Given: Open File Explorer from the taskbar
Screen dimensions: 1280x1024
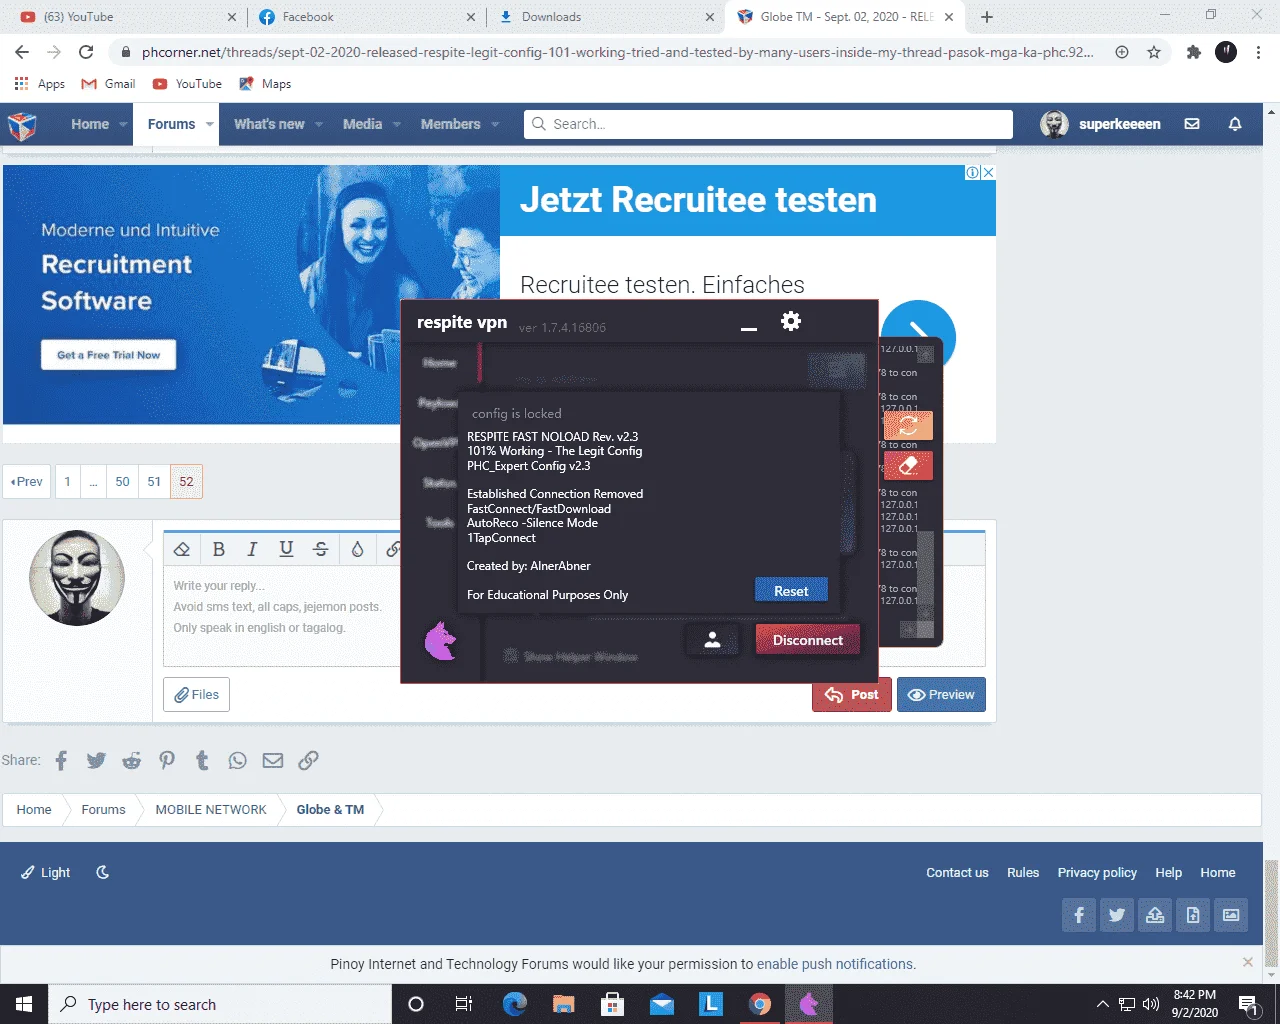Looking at the screenshot, I should [563, 1004].
